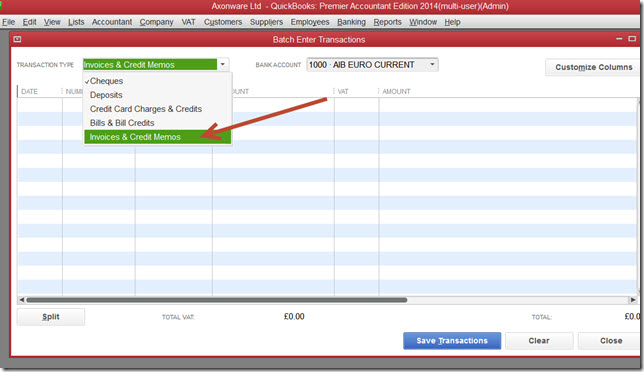The height and width of the screenshot is (372, 644).
Task: Expand the Bank Account dropdown arrow
Action: coord(432,64)
